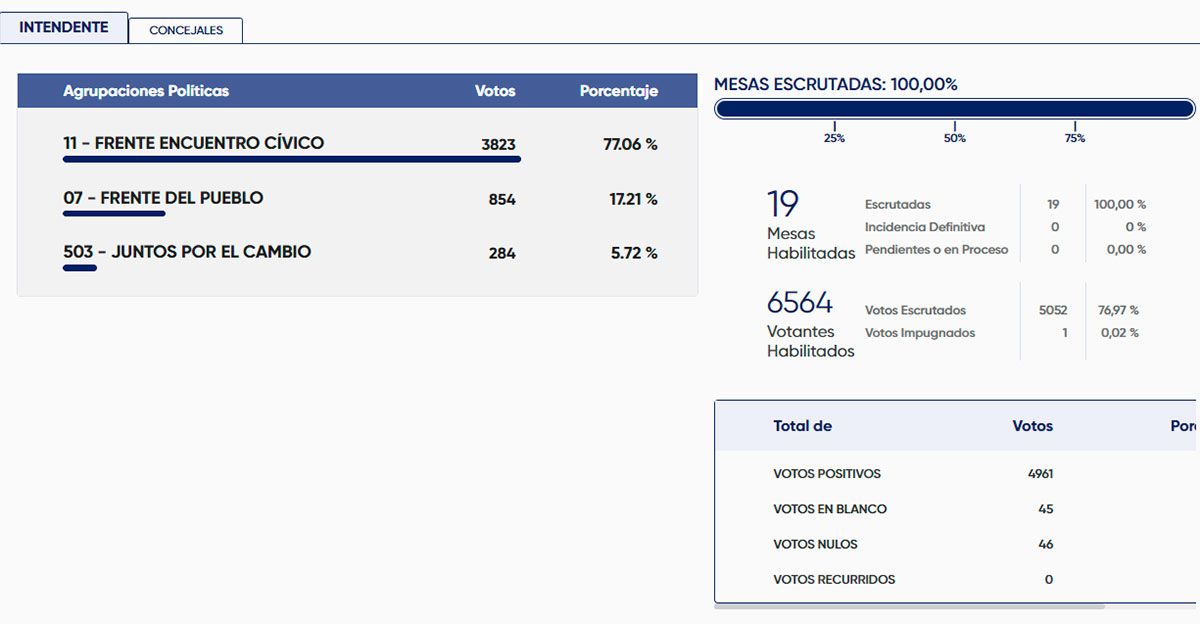Screen dimensions: 1200x624
Task: Click the Pendientes o en Proceso label
Action: pos(936,249)
